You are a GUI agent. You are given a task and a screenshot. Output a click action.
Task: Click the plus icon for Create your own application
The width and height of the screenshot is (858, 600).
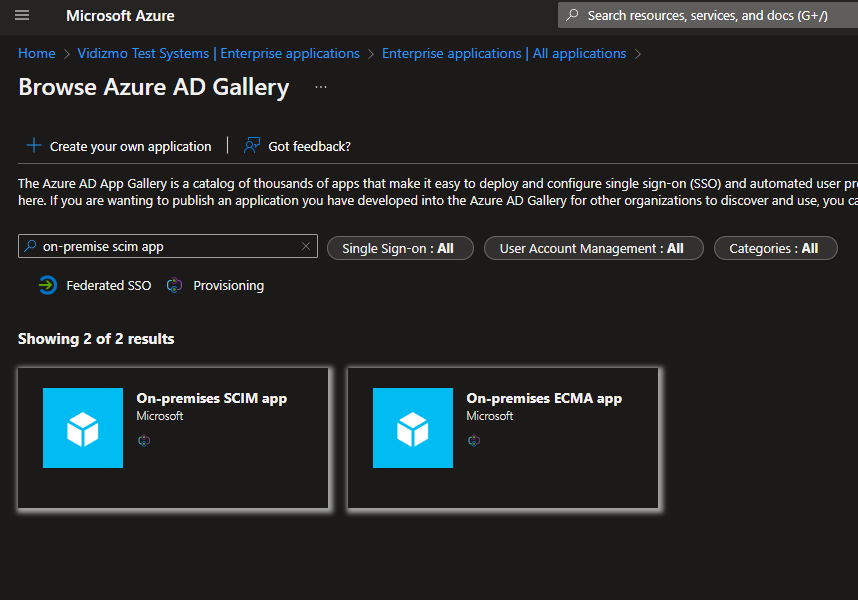pyautogui.click(x=34, y=146)
